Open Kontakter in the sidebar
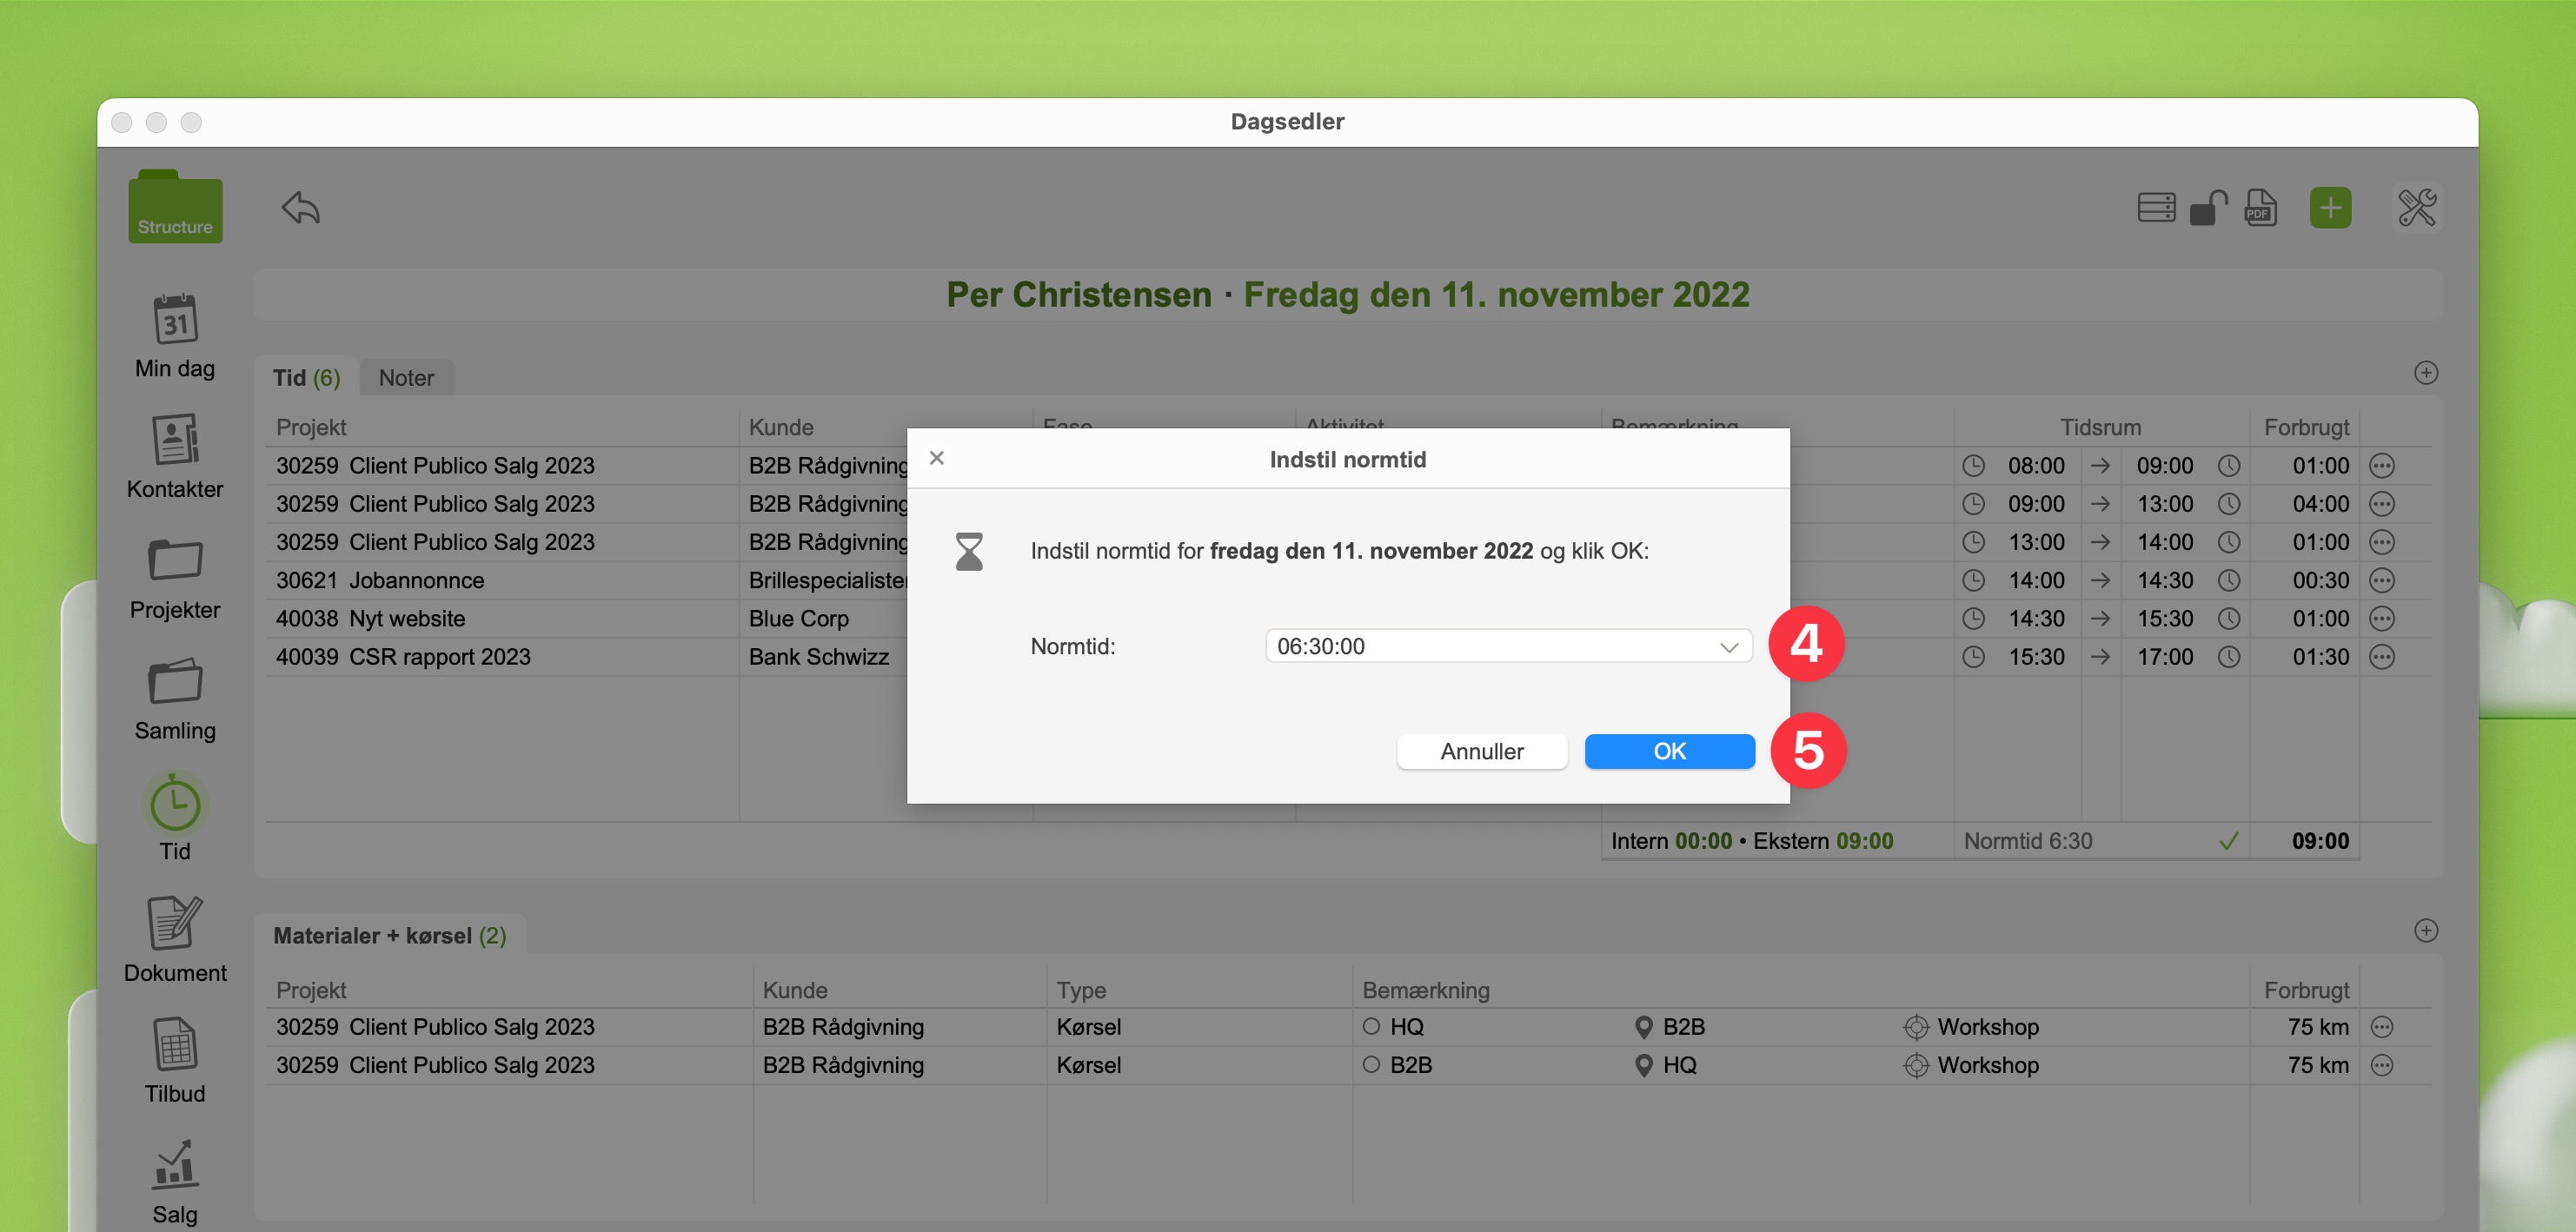This screenshot has height=1232, width=2576. 175,440
